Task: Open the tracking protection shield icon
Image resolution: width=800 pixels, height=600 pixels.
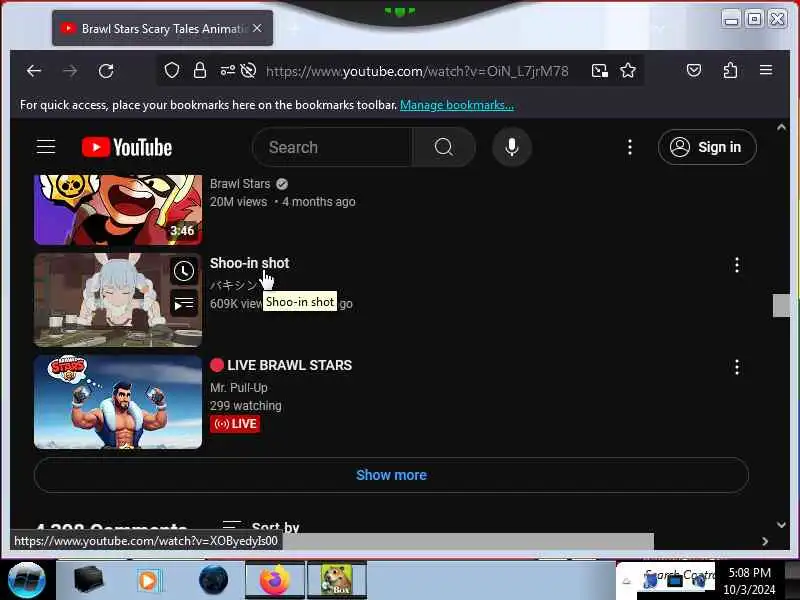Action: coord(172,70)
